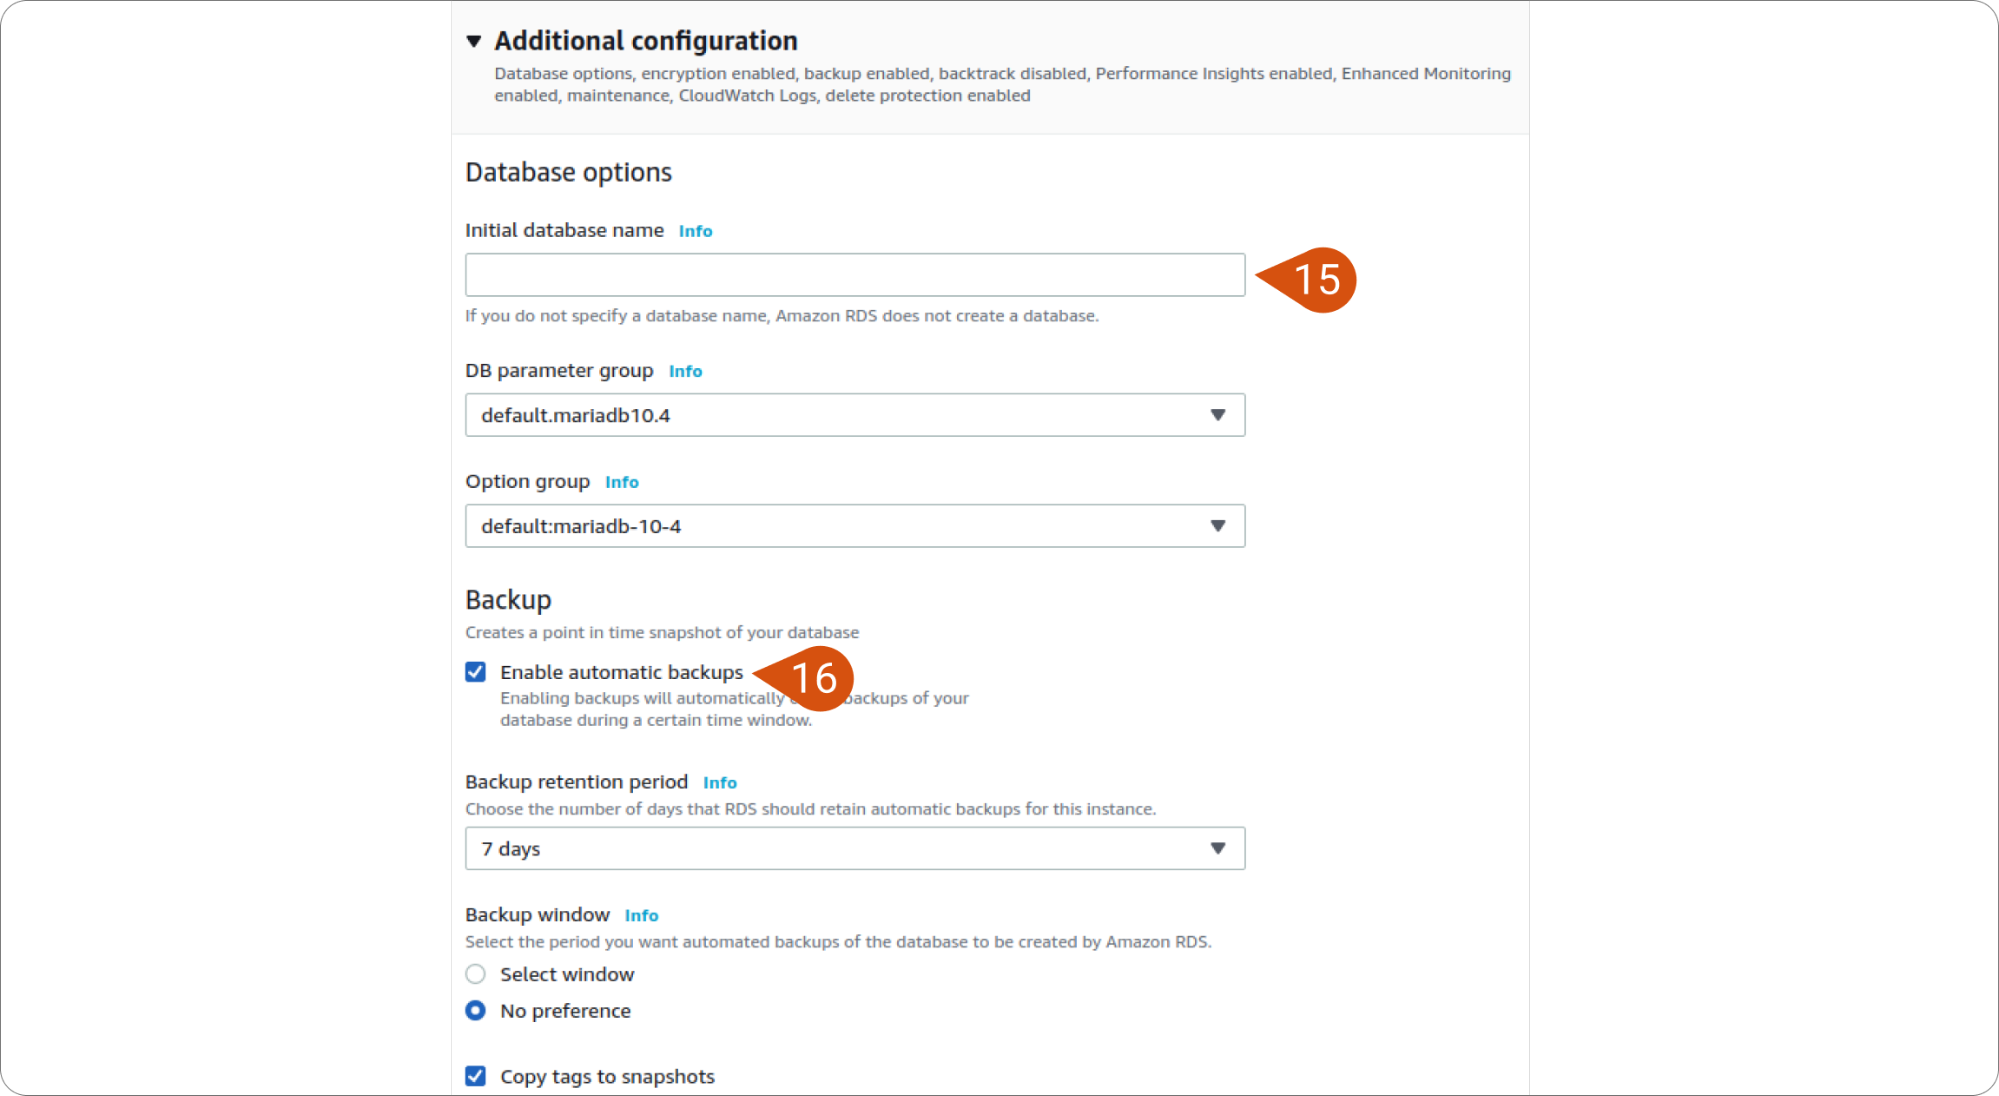Choose the No preference radio option
The width and height of the screenshot is (1999, 1096).
coord(476,1011)
